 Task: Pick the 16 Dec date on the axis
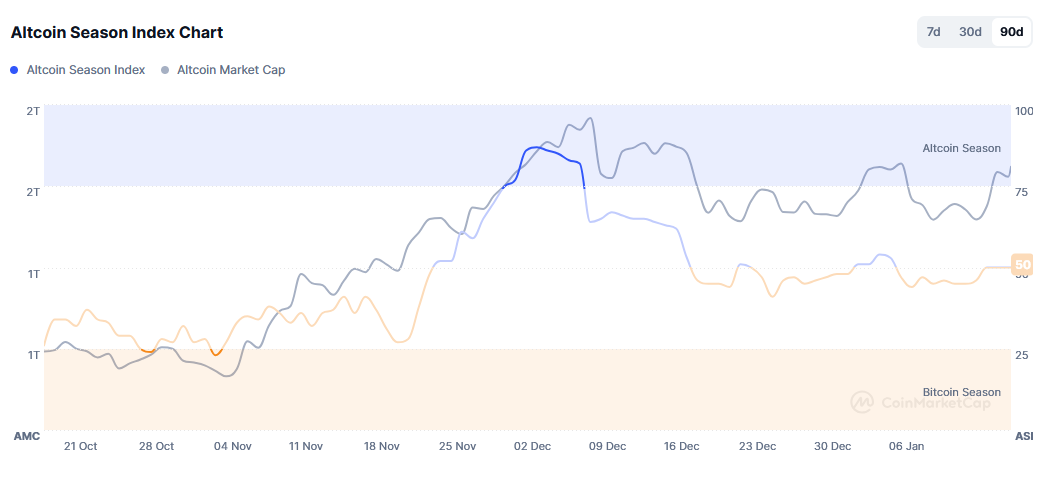point(681,446)
